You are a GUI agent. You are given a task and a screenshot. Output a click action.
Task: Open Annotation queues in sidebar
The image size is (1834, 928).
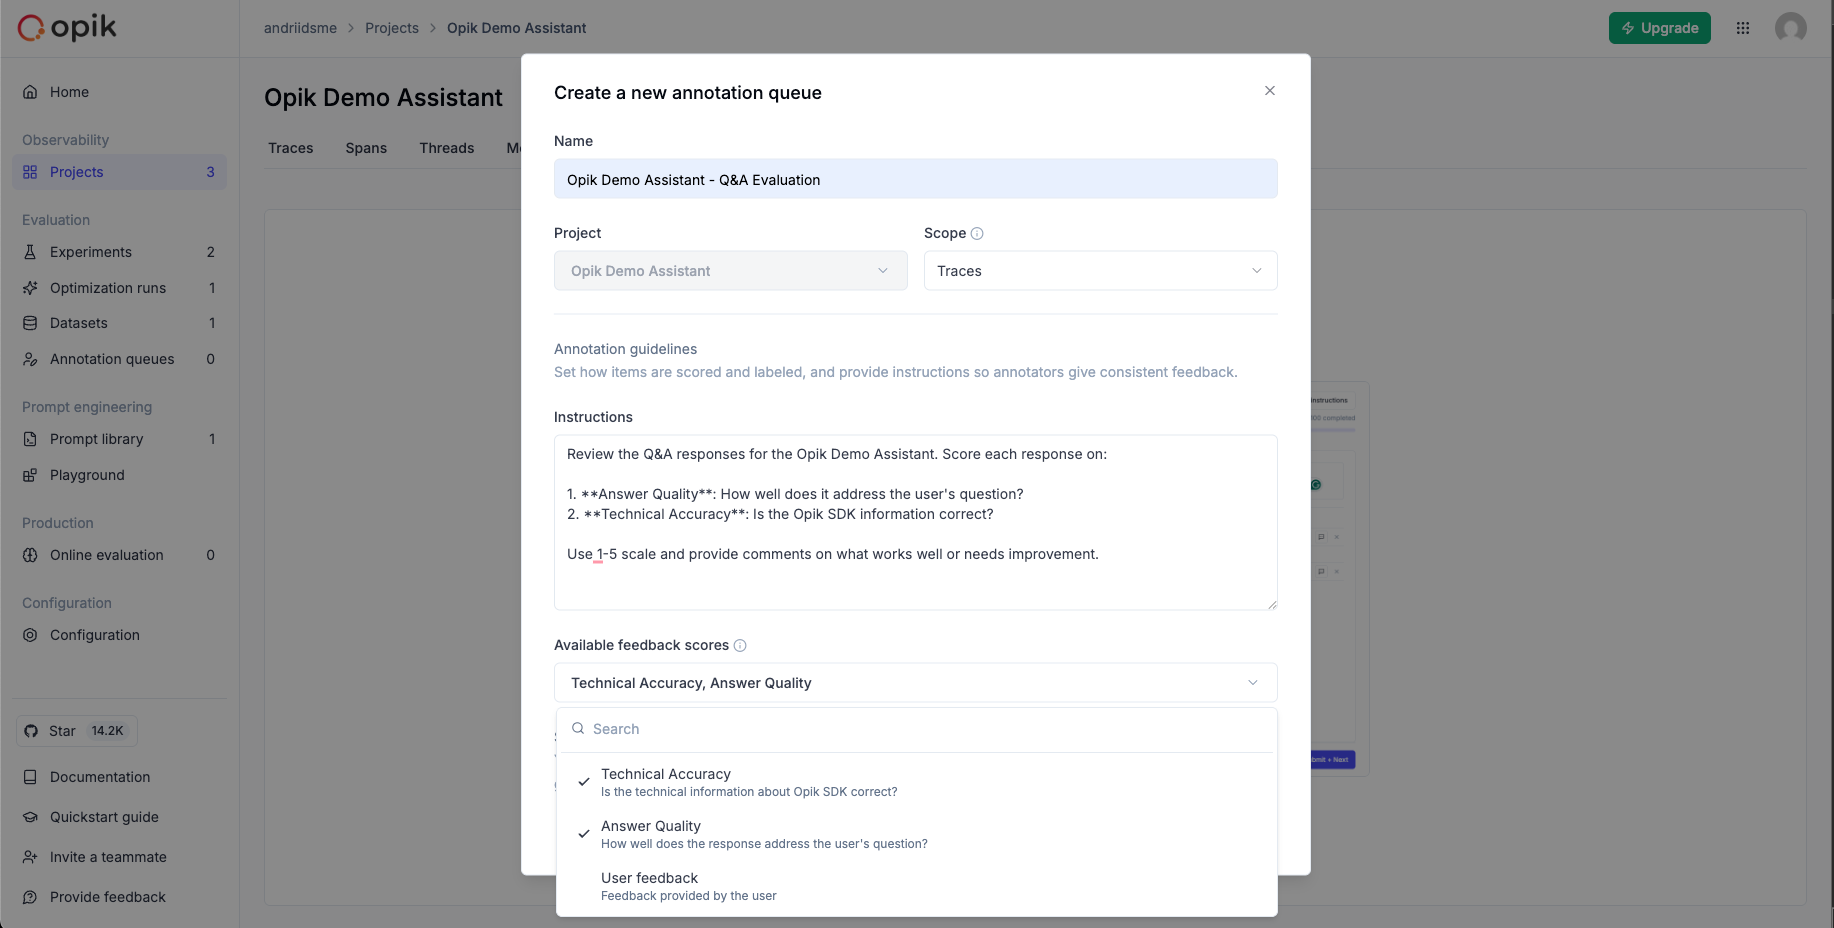pyautogui.click(x=112, y=359)
